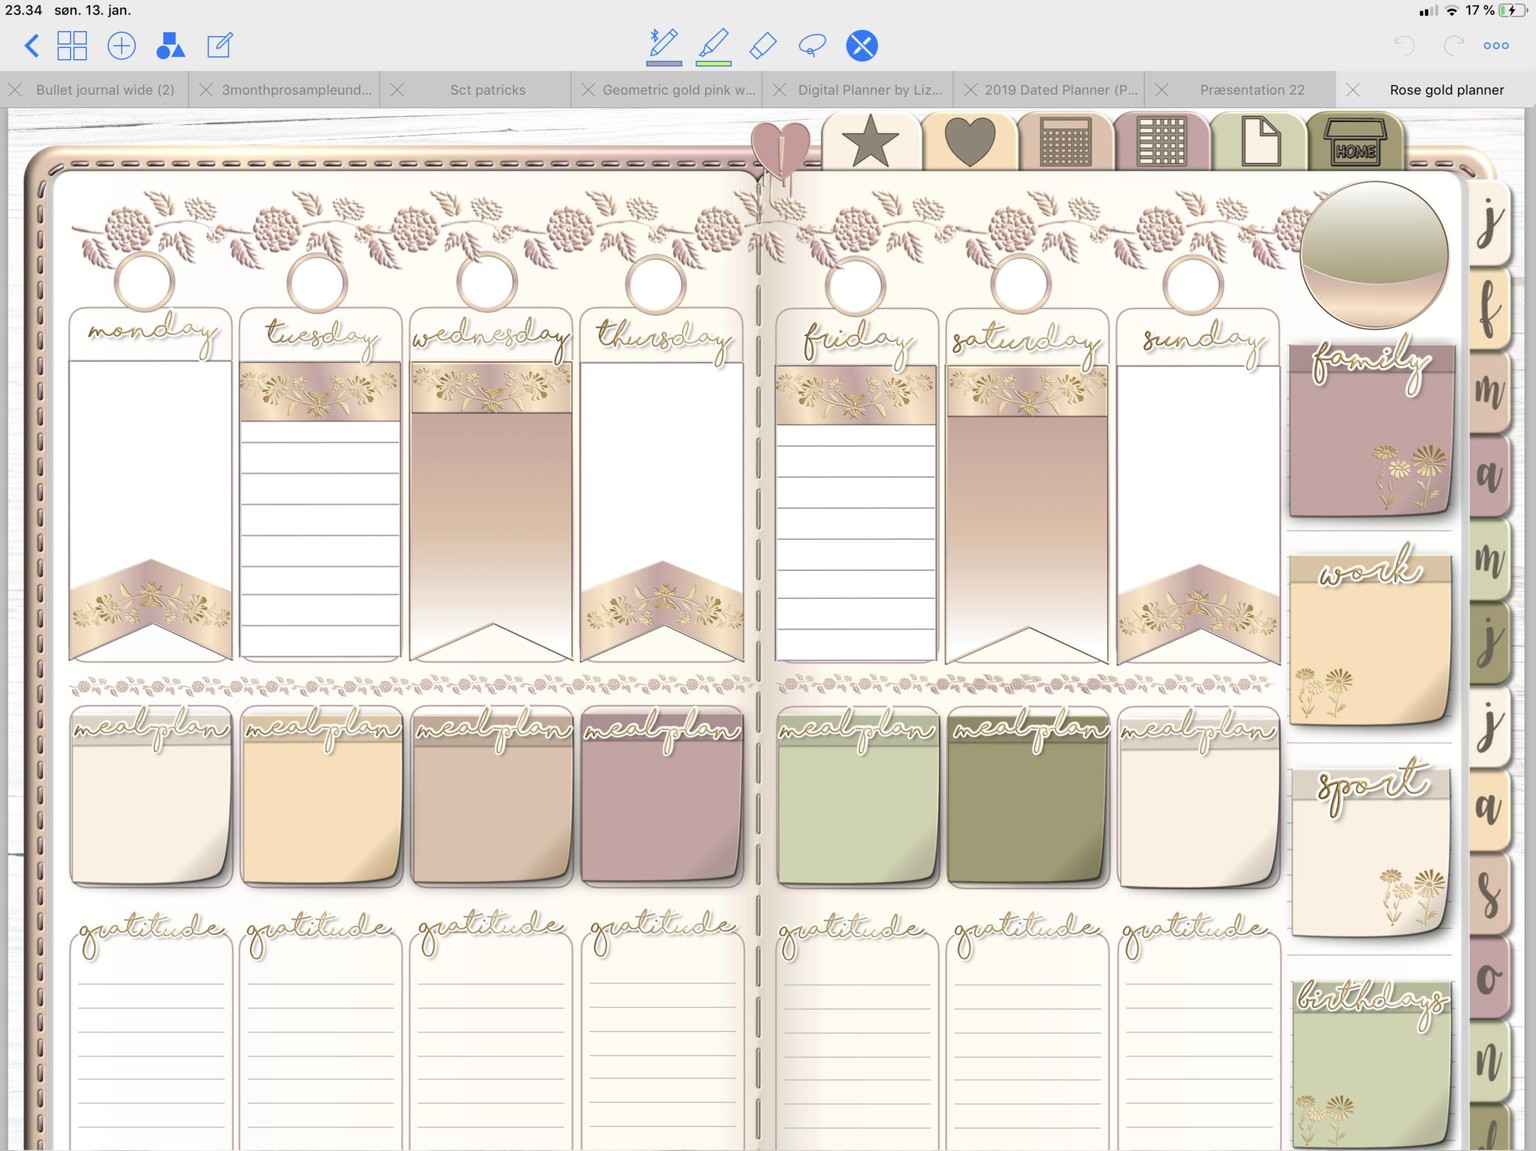Tap Tuesday's lined notes box
This screenshot has height=1151, width=1536.
click(x=320, y=538)
